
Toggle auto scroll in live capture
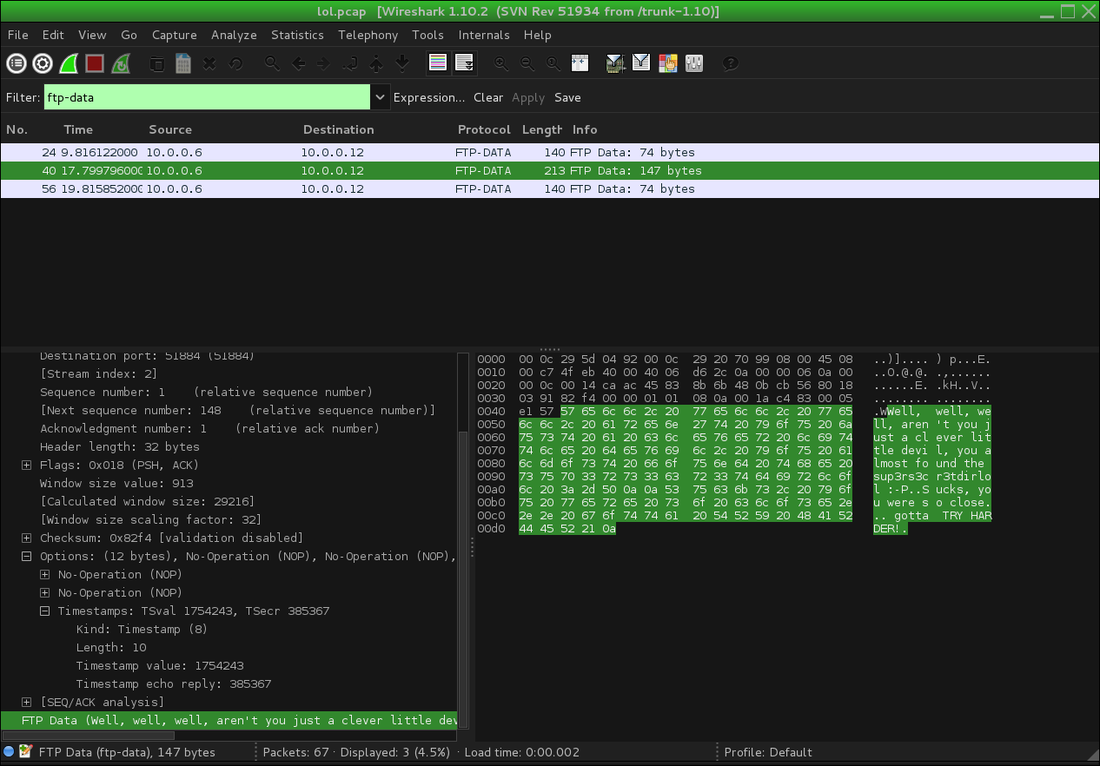tap(464, 64)
